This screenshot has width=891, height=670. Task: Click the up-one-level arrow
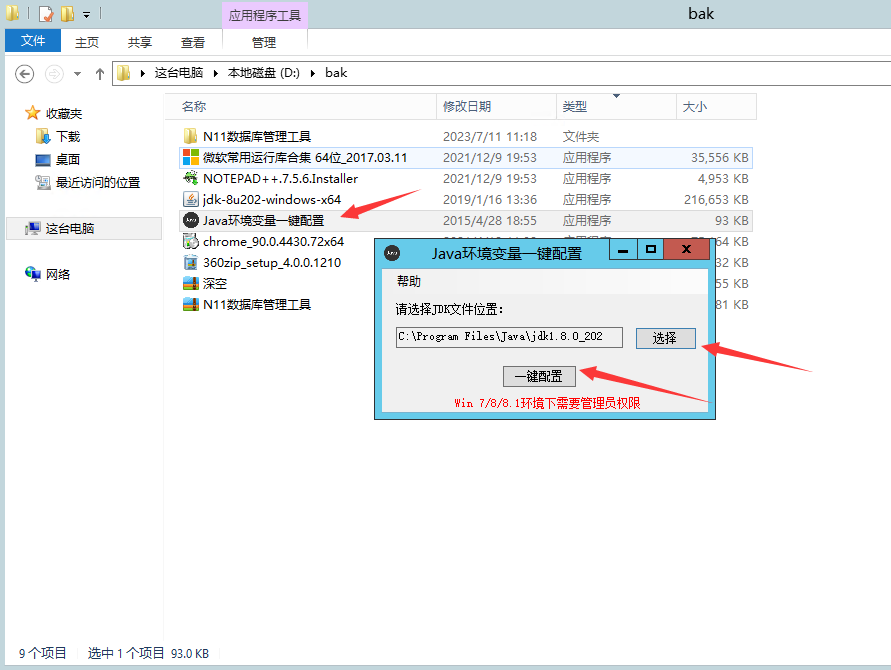[x=100, y=72]
